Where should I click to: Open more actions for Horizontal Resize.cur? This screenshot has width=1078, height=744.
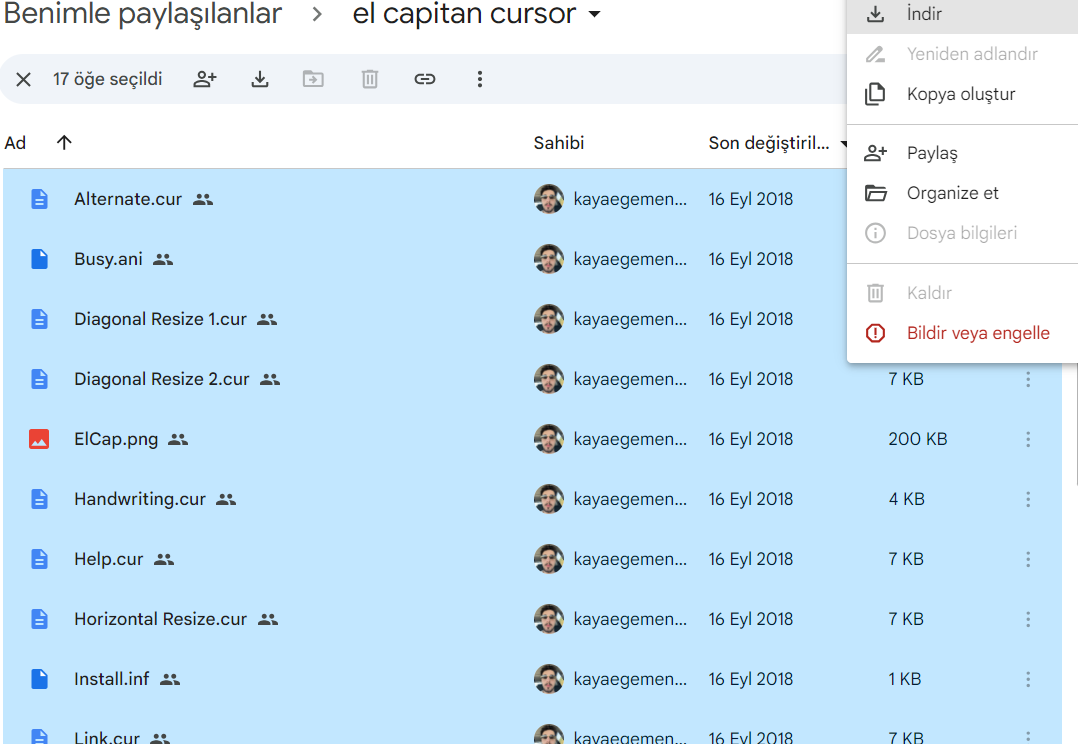coord(1028,619)
